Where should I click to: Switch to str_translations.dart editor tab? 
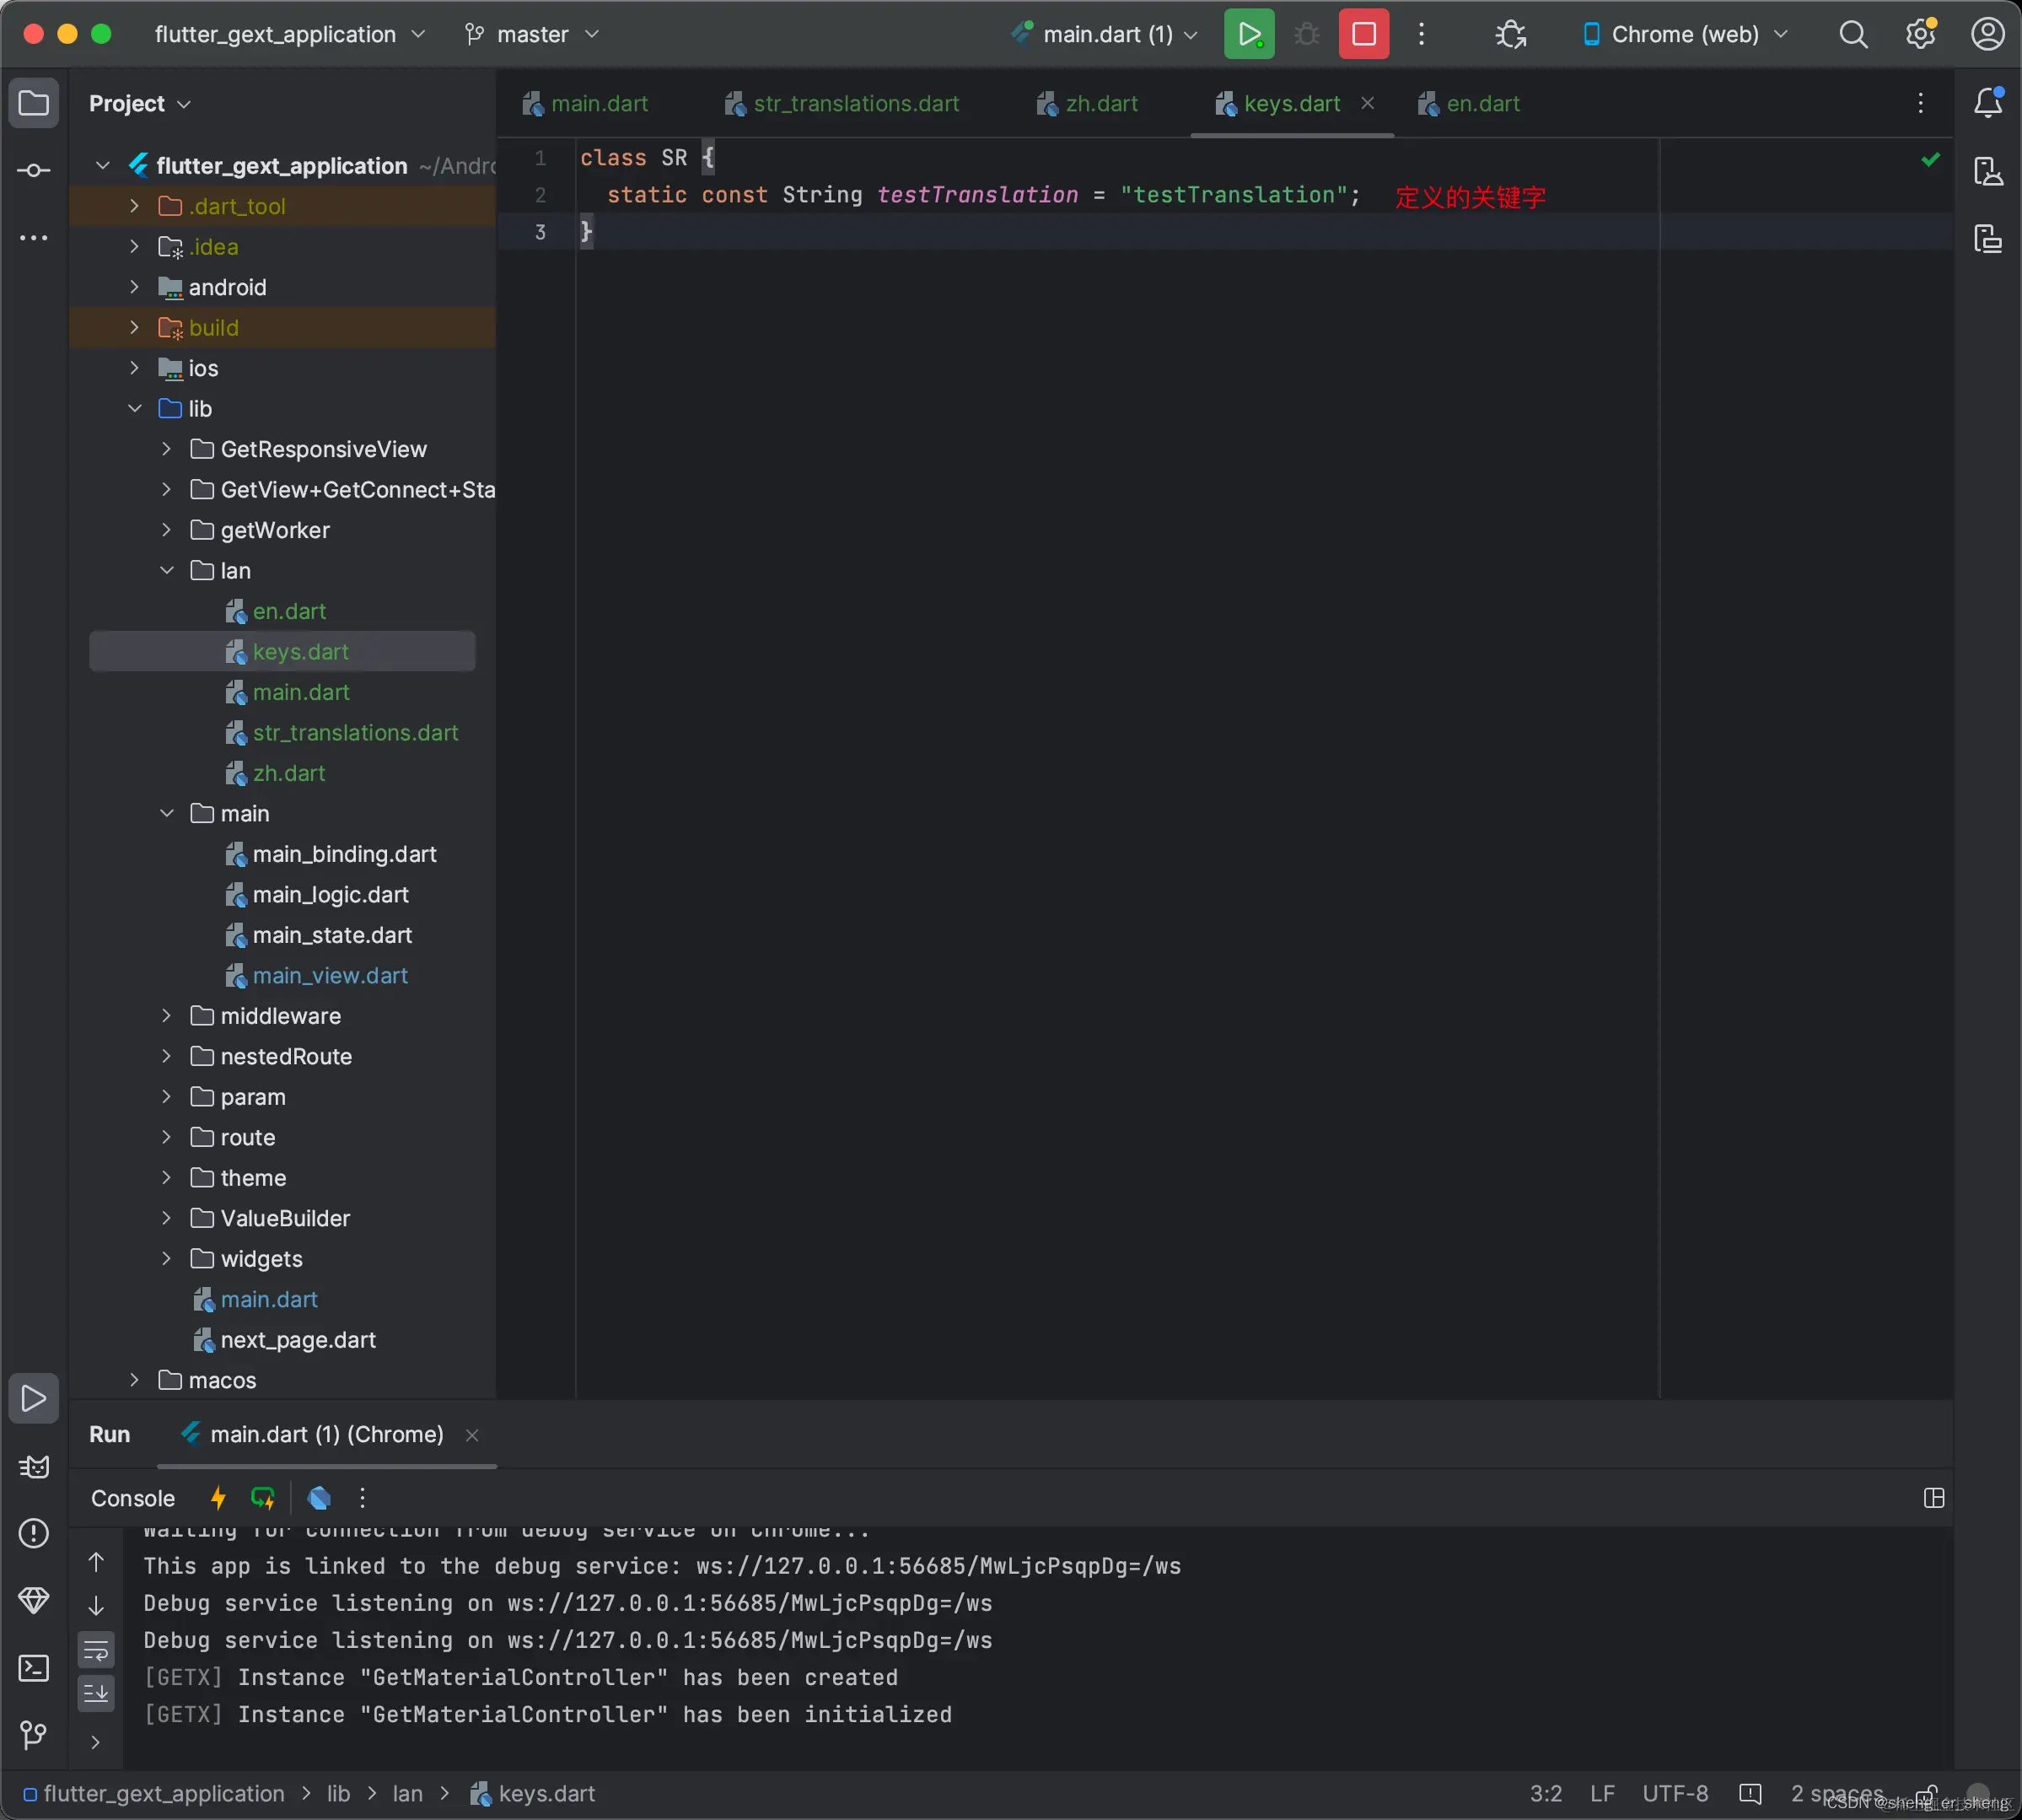(855, 103)
